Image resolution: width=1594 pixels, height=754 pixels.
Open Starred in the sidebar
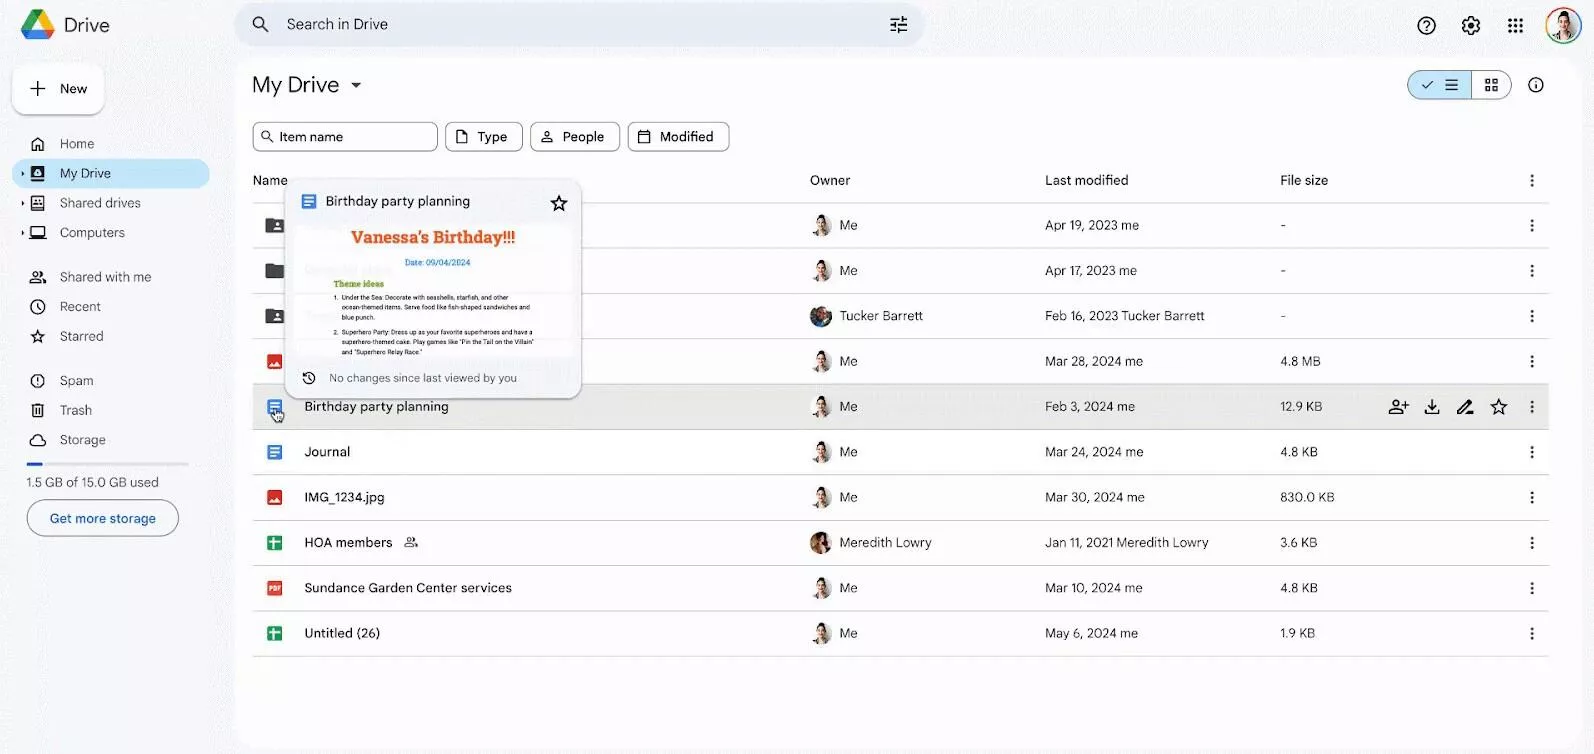pyautogui.click(x=81, y=337)
